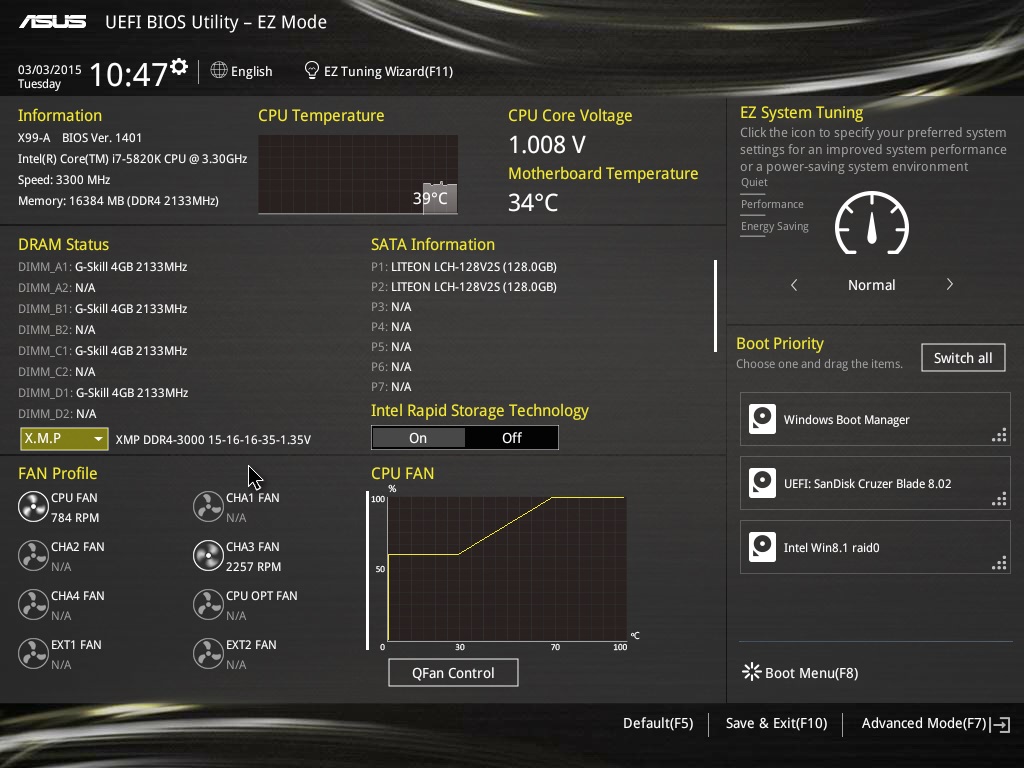Launch EZ Tuning Wizard(F11)
The height and width of the screenshot is (768, 1024).
389,71
